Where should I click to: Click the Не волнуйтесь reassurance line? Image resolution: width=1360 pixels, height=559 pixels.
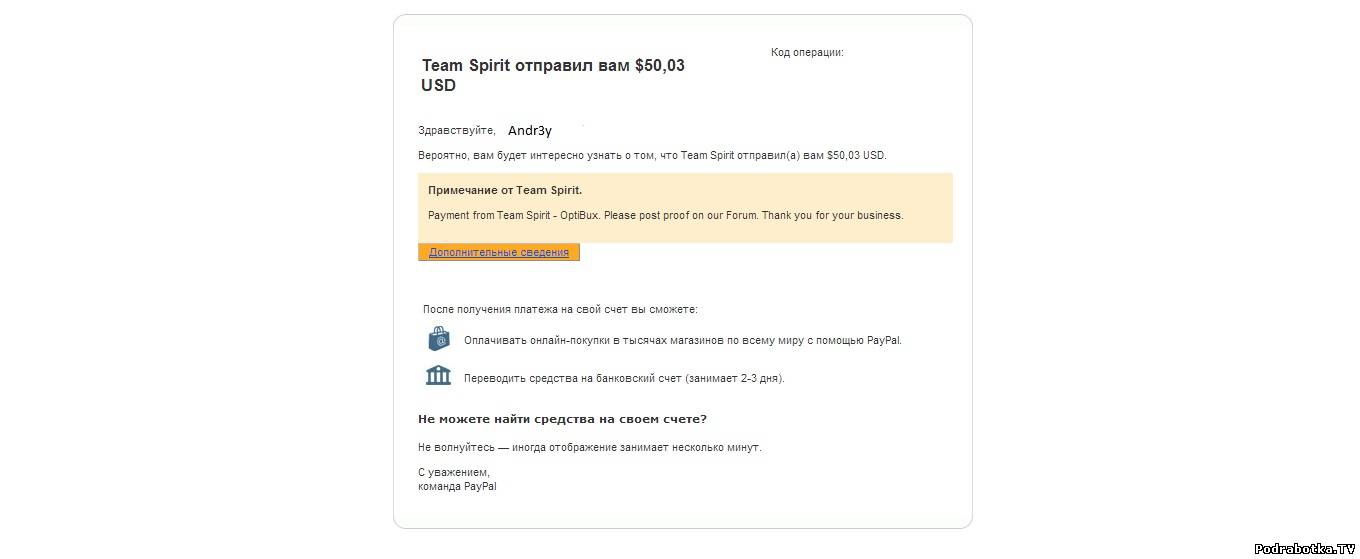(589, 447)
